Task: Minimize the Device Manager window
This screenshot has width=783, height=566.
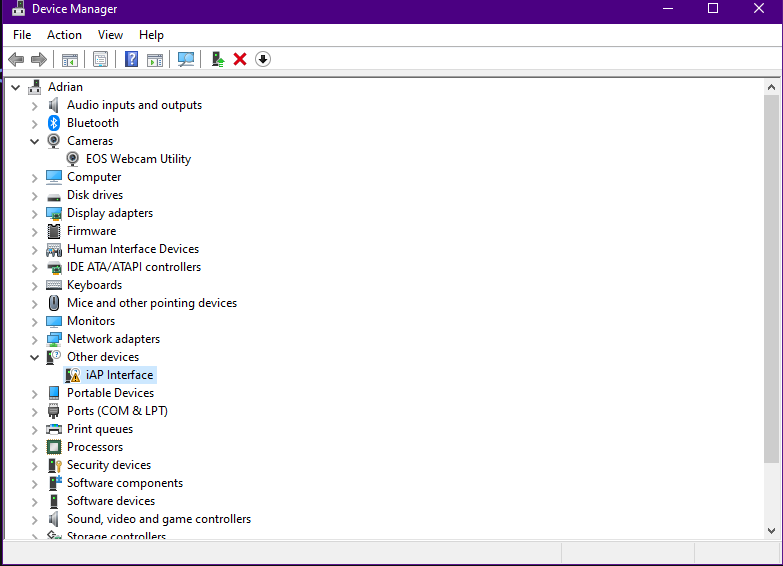Action: click(668, 8)
